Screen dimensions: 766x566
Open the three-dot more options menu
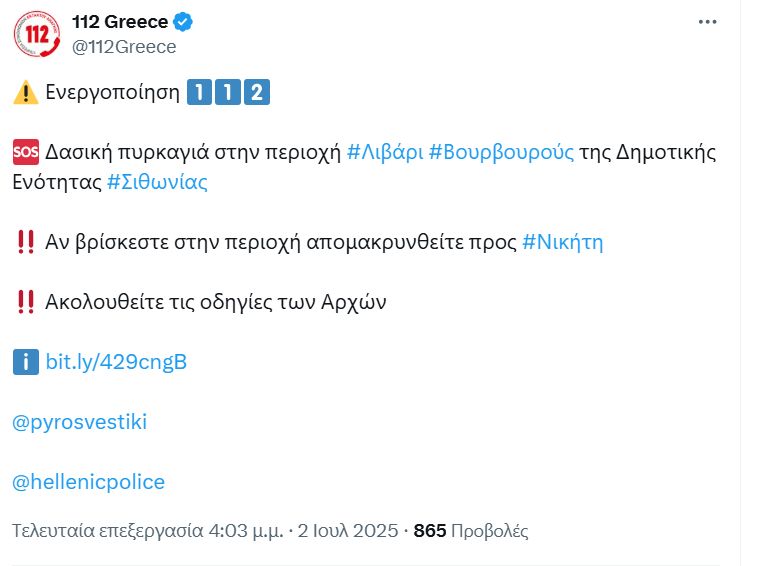tap(707, 22)
